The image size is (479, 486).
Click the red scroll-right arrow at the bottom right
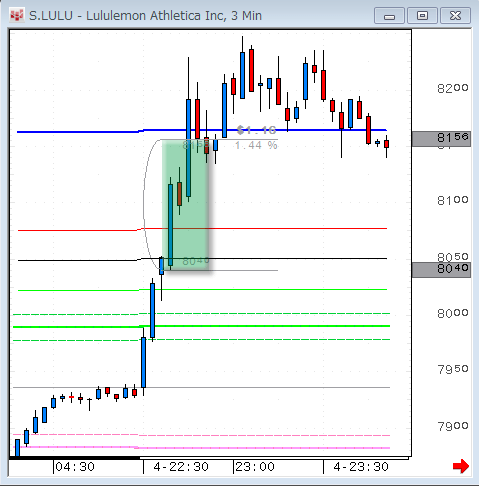pyautogui.click(x=461, y=466)
